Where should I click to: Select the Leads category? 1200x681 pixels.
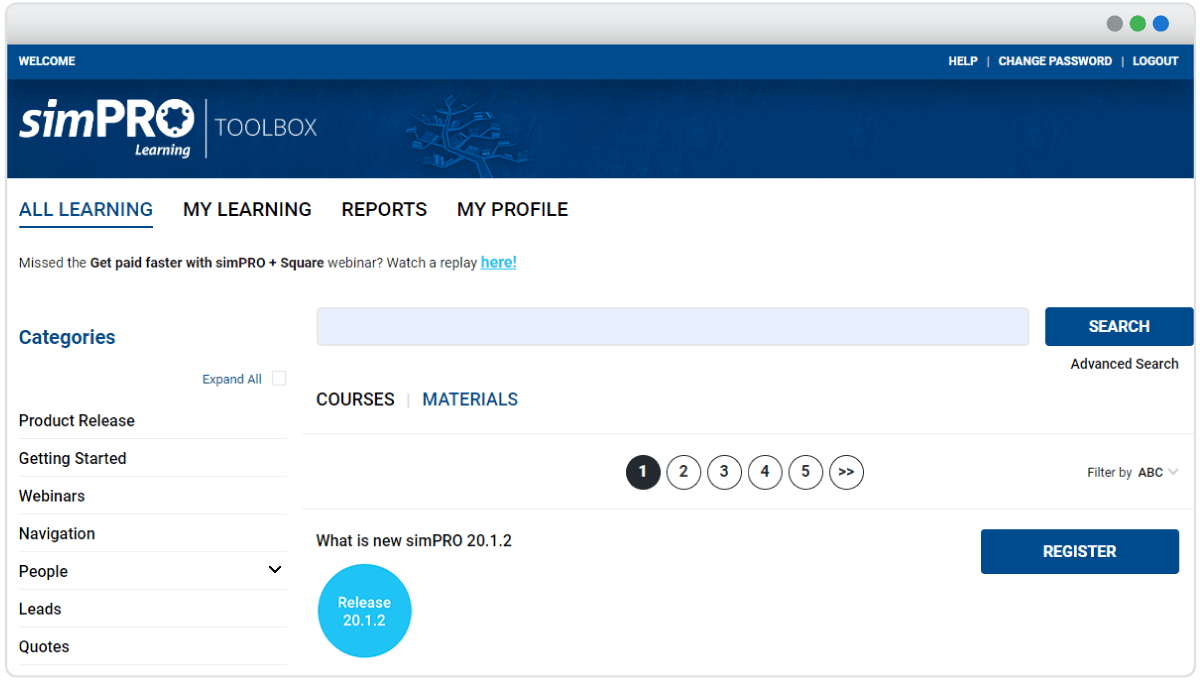40,609
